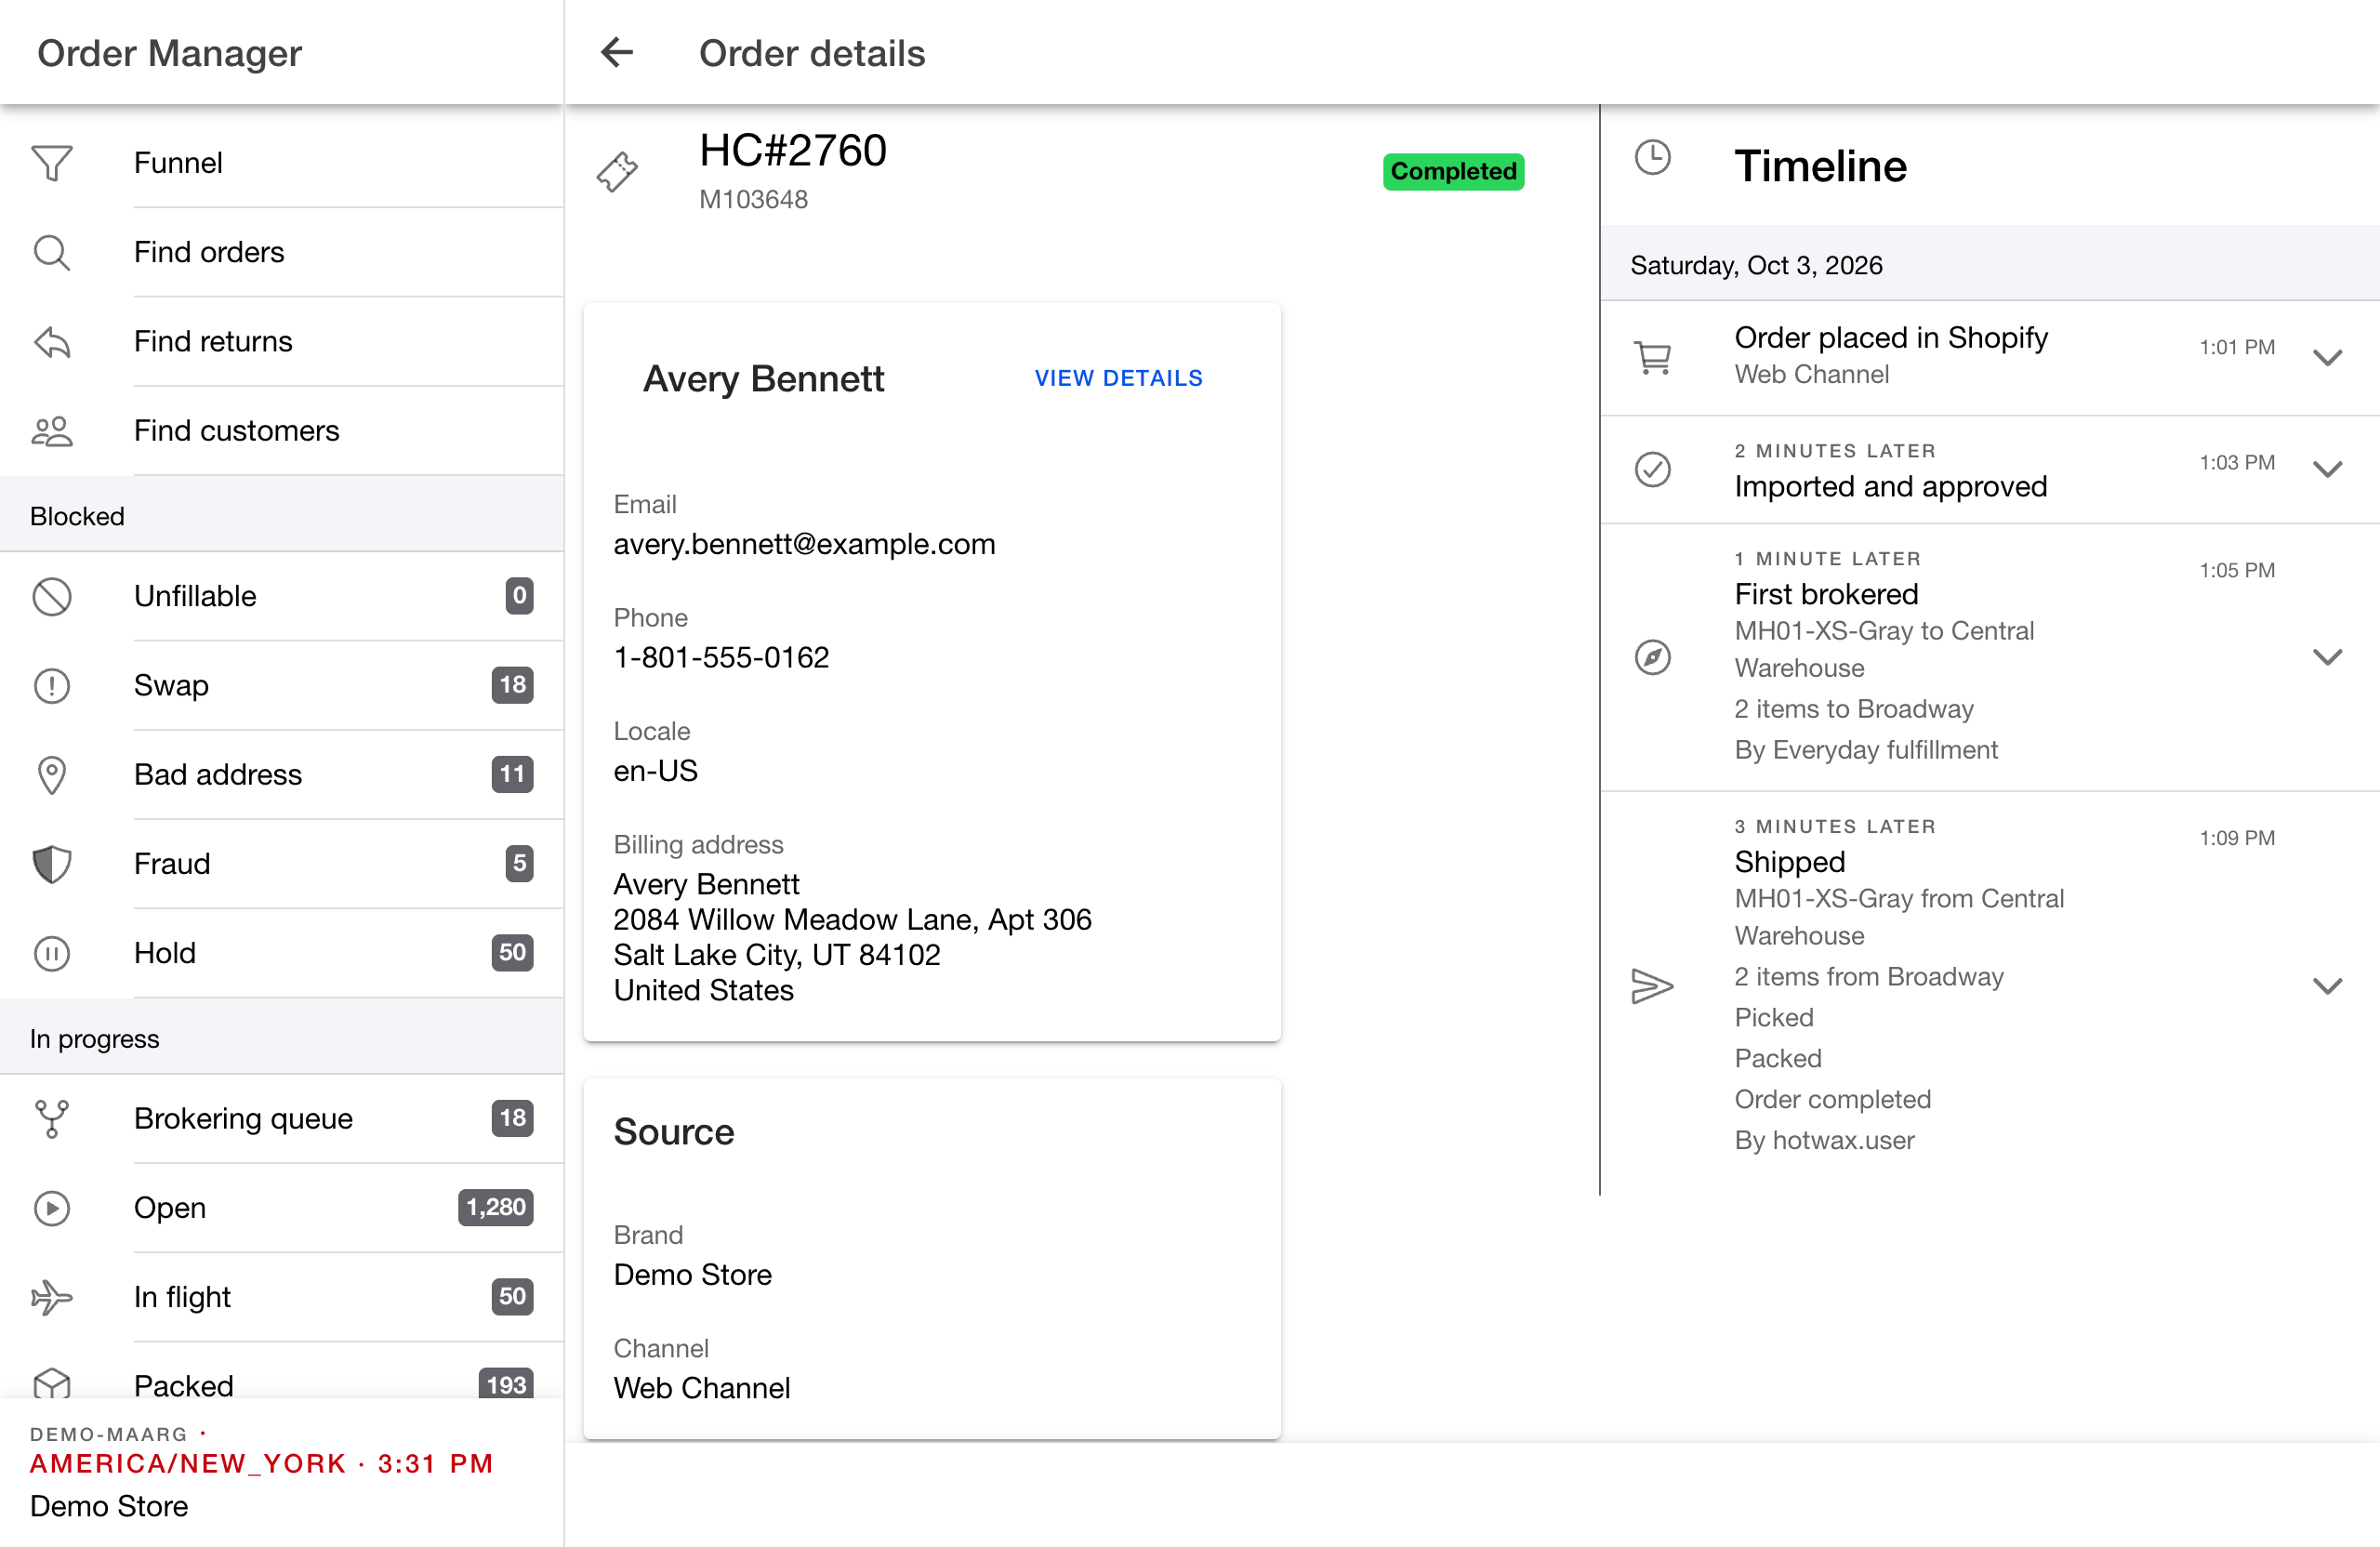Screen dimensions: 2380x1547
Task: Click the phone number 1-801-555-0162
Action: pos(721,657)
